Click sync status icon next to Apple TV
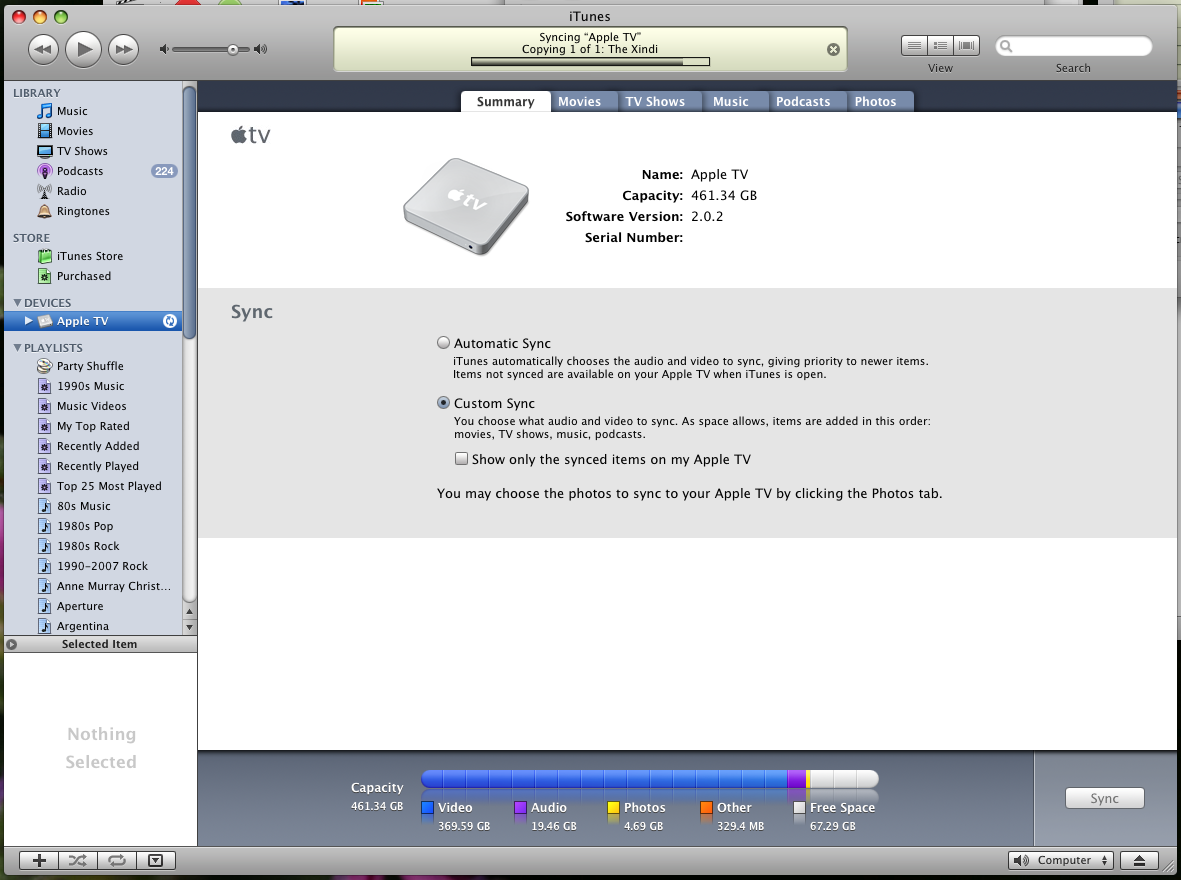1181x880 pixels. [169, 321]
